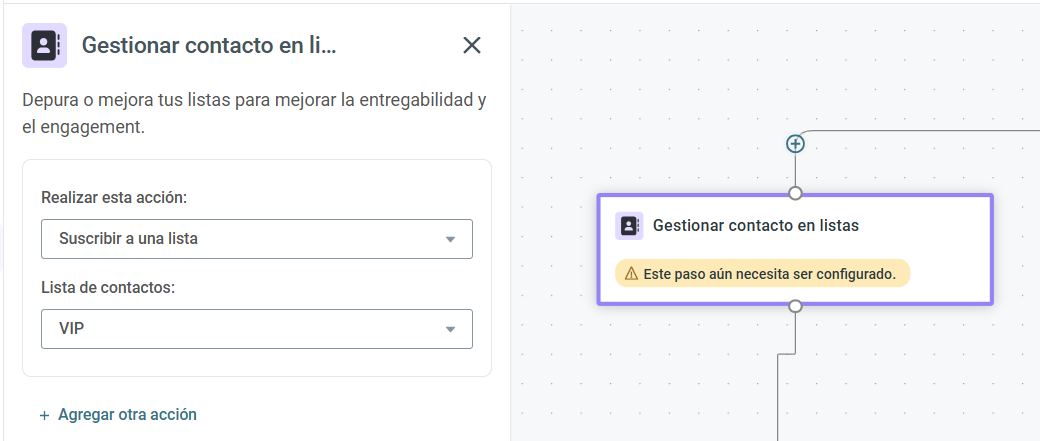Image resolution: width=1040 pixels, height=441 pixels.
Task: Click the Lista de contactos label
Action: pyautogui.click(x=107, y=288)
